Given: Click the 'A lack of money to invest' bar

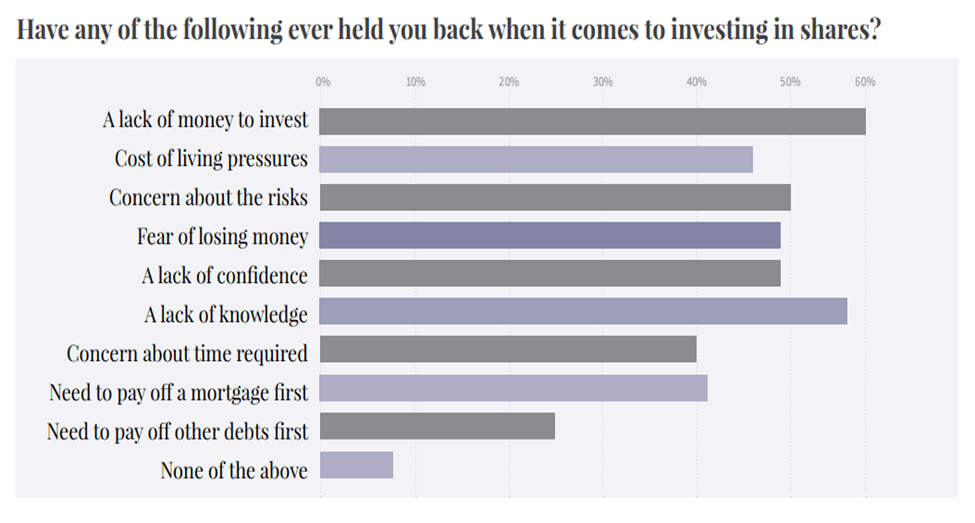Looking at the screenshot, I should coord(592,121).
